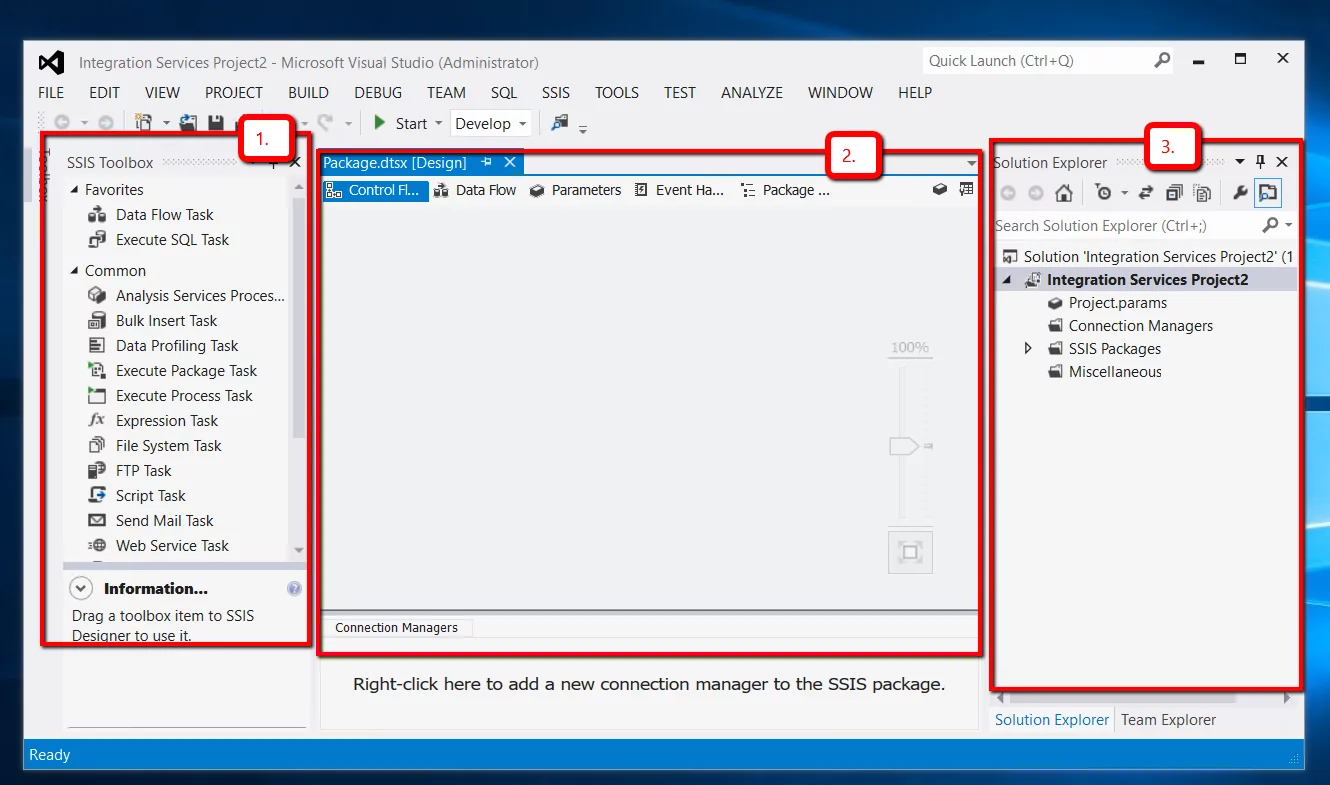Open the Solution Explorer window options dropdown
The height and width of the screenshot is (785, 1330).
click(1240, 162)
